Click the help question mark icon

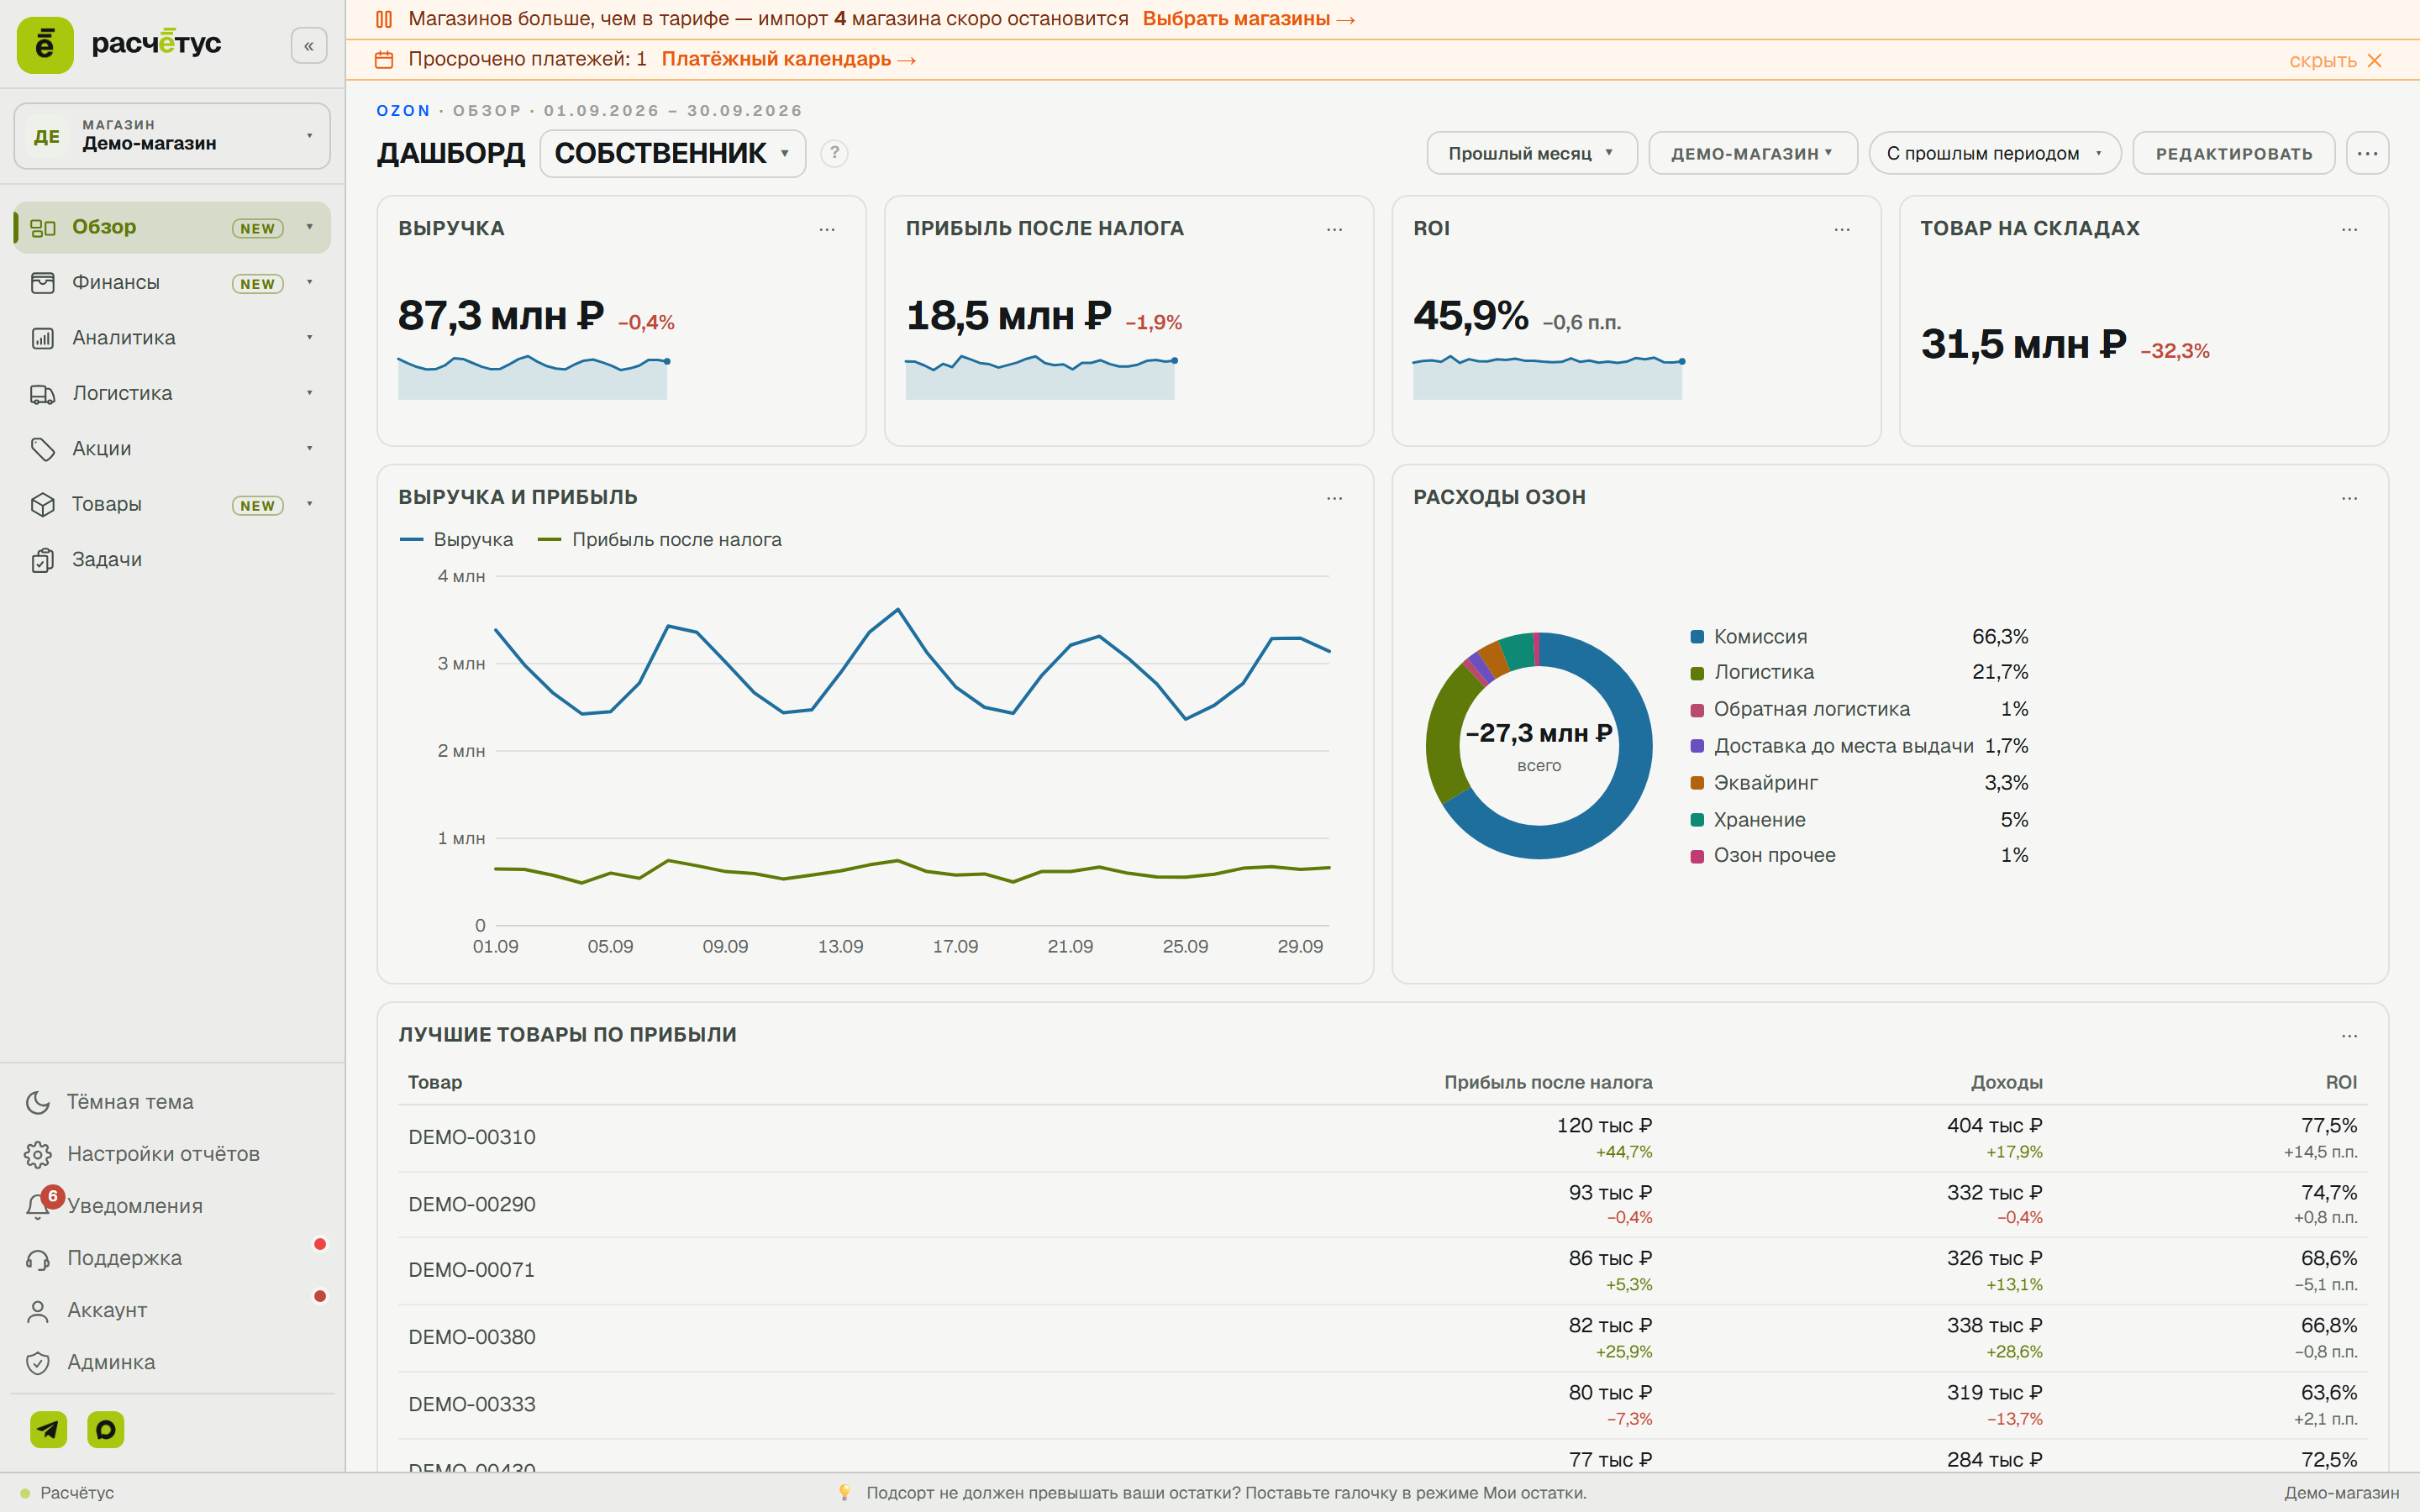pyautogui.click(x=834, y=153)
